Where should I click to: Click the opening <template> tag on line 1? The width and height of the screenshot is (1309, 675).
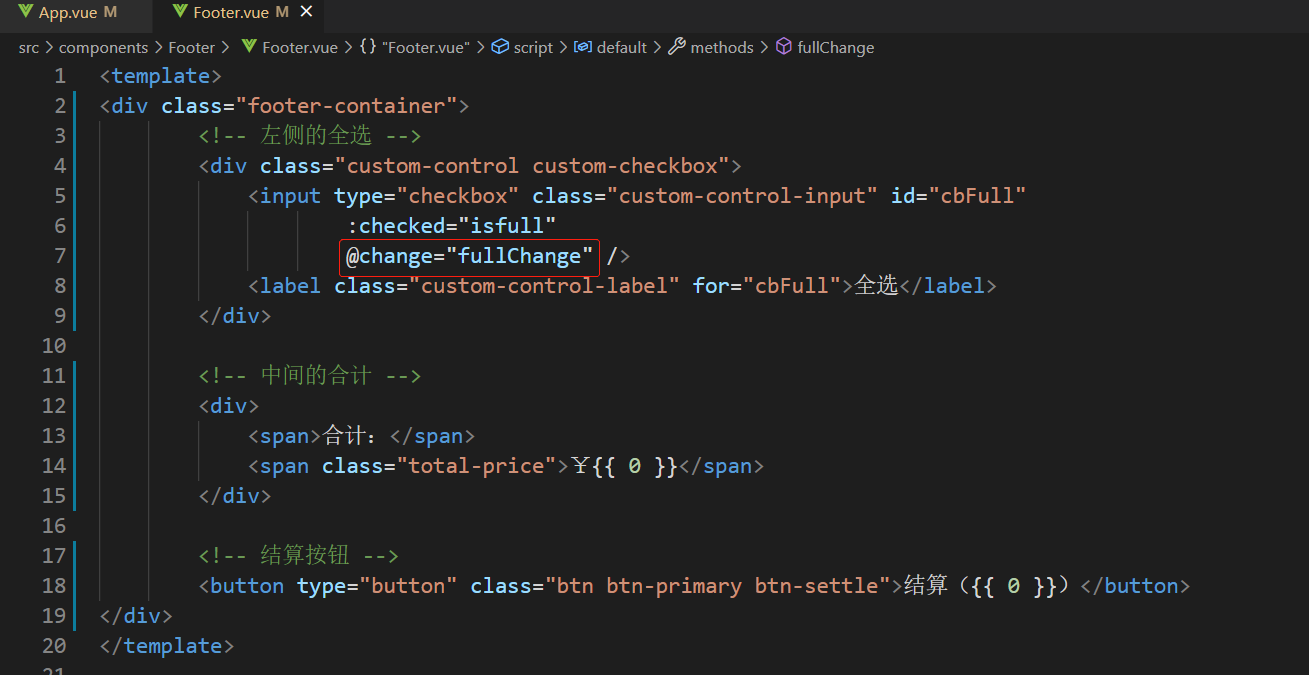(161, 76)
